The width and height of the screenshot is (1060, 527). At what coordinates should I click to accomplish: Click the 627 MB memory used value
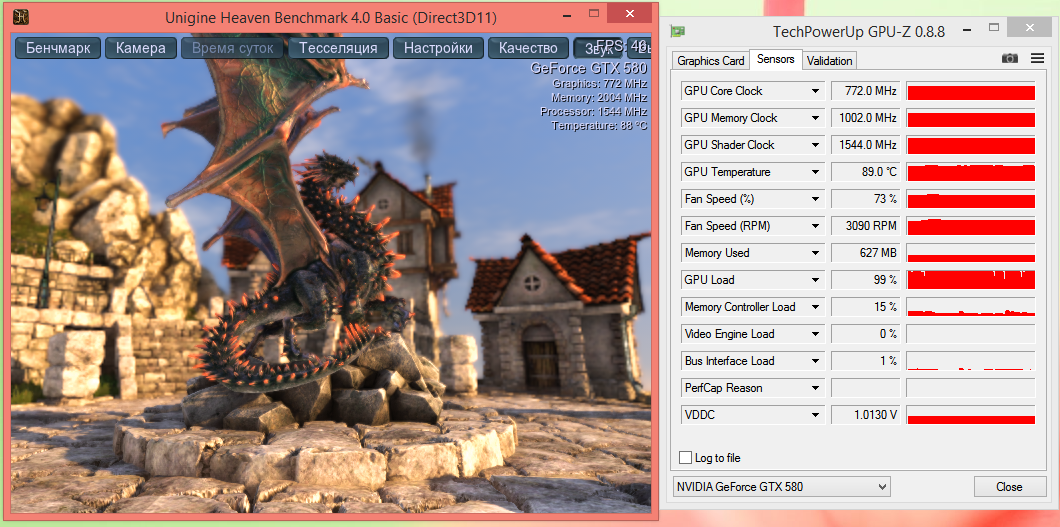pos(866,253)
